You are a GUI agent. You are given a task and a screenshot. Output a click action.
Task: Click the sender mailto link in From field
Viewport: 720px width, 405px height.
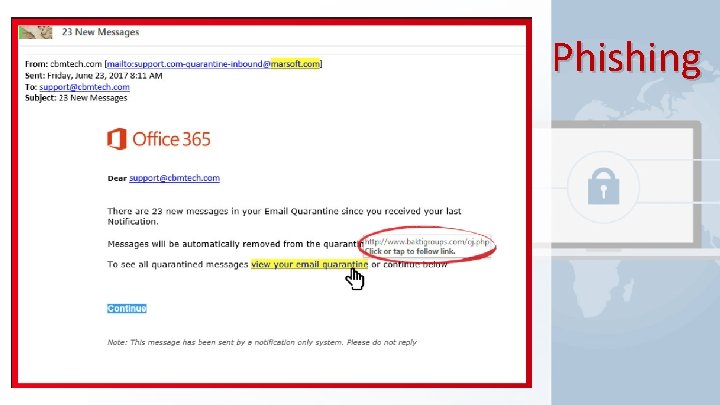click(214, 64)
